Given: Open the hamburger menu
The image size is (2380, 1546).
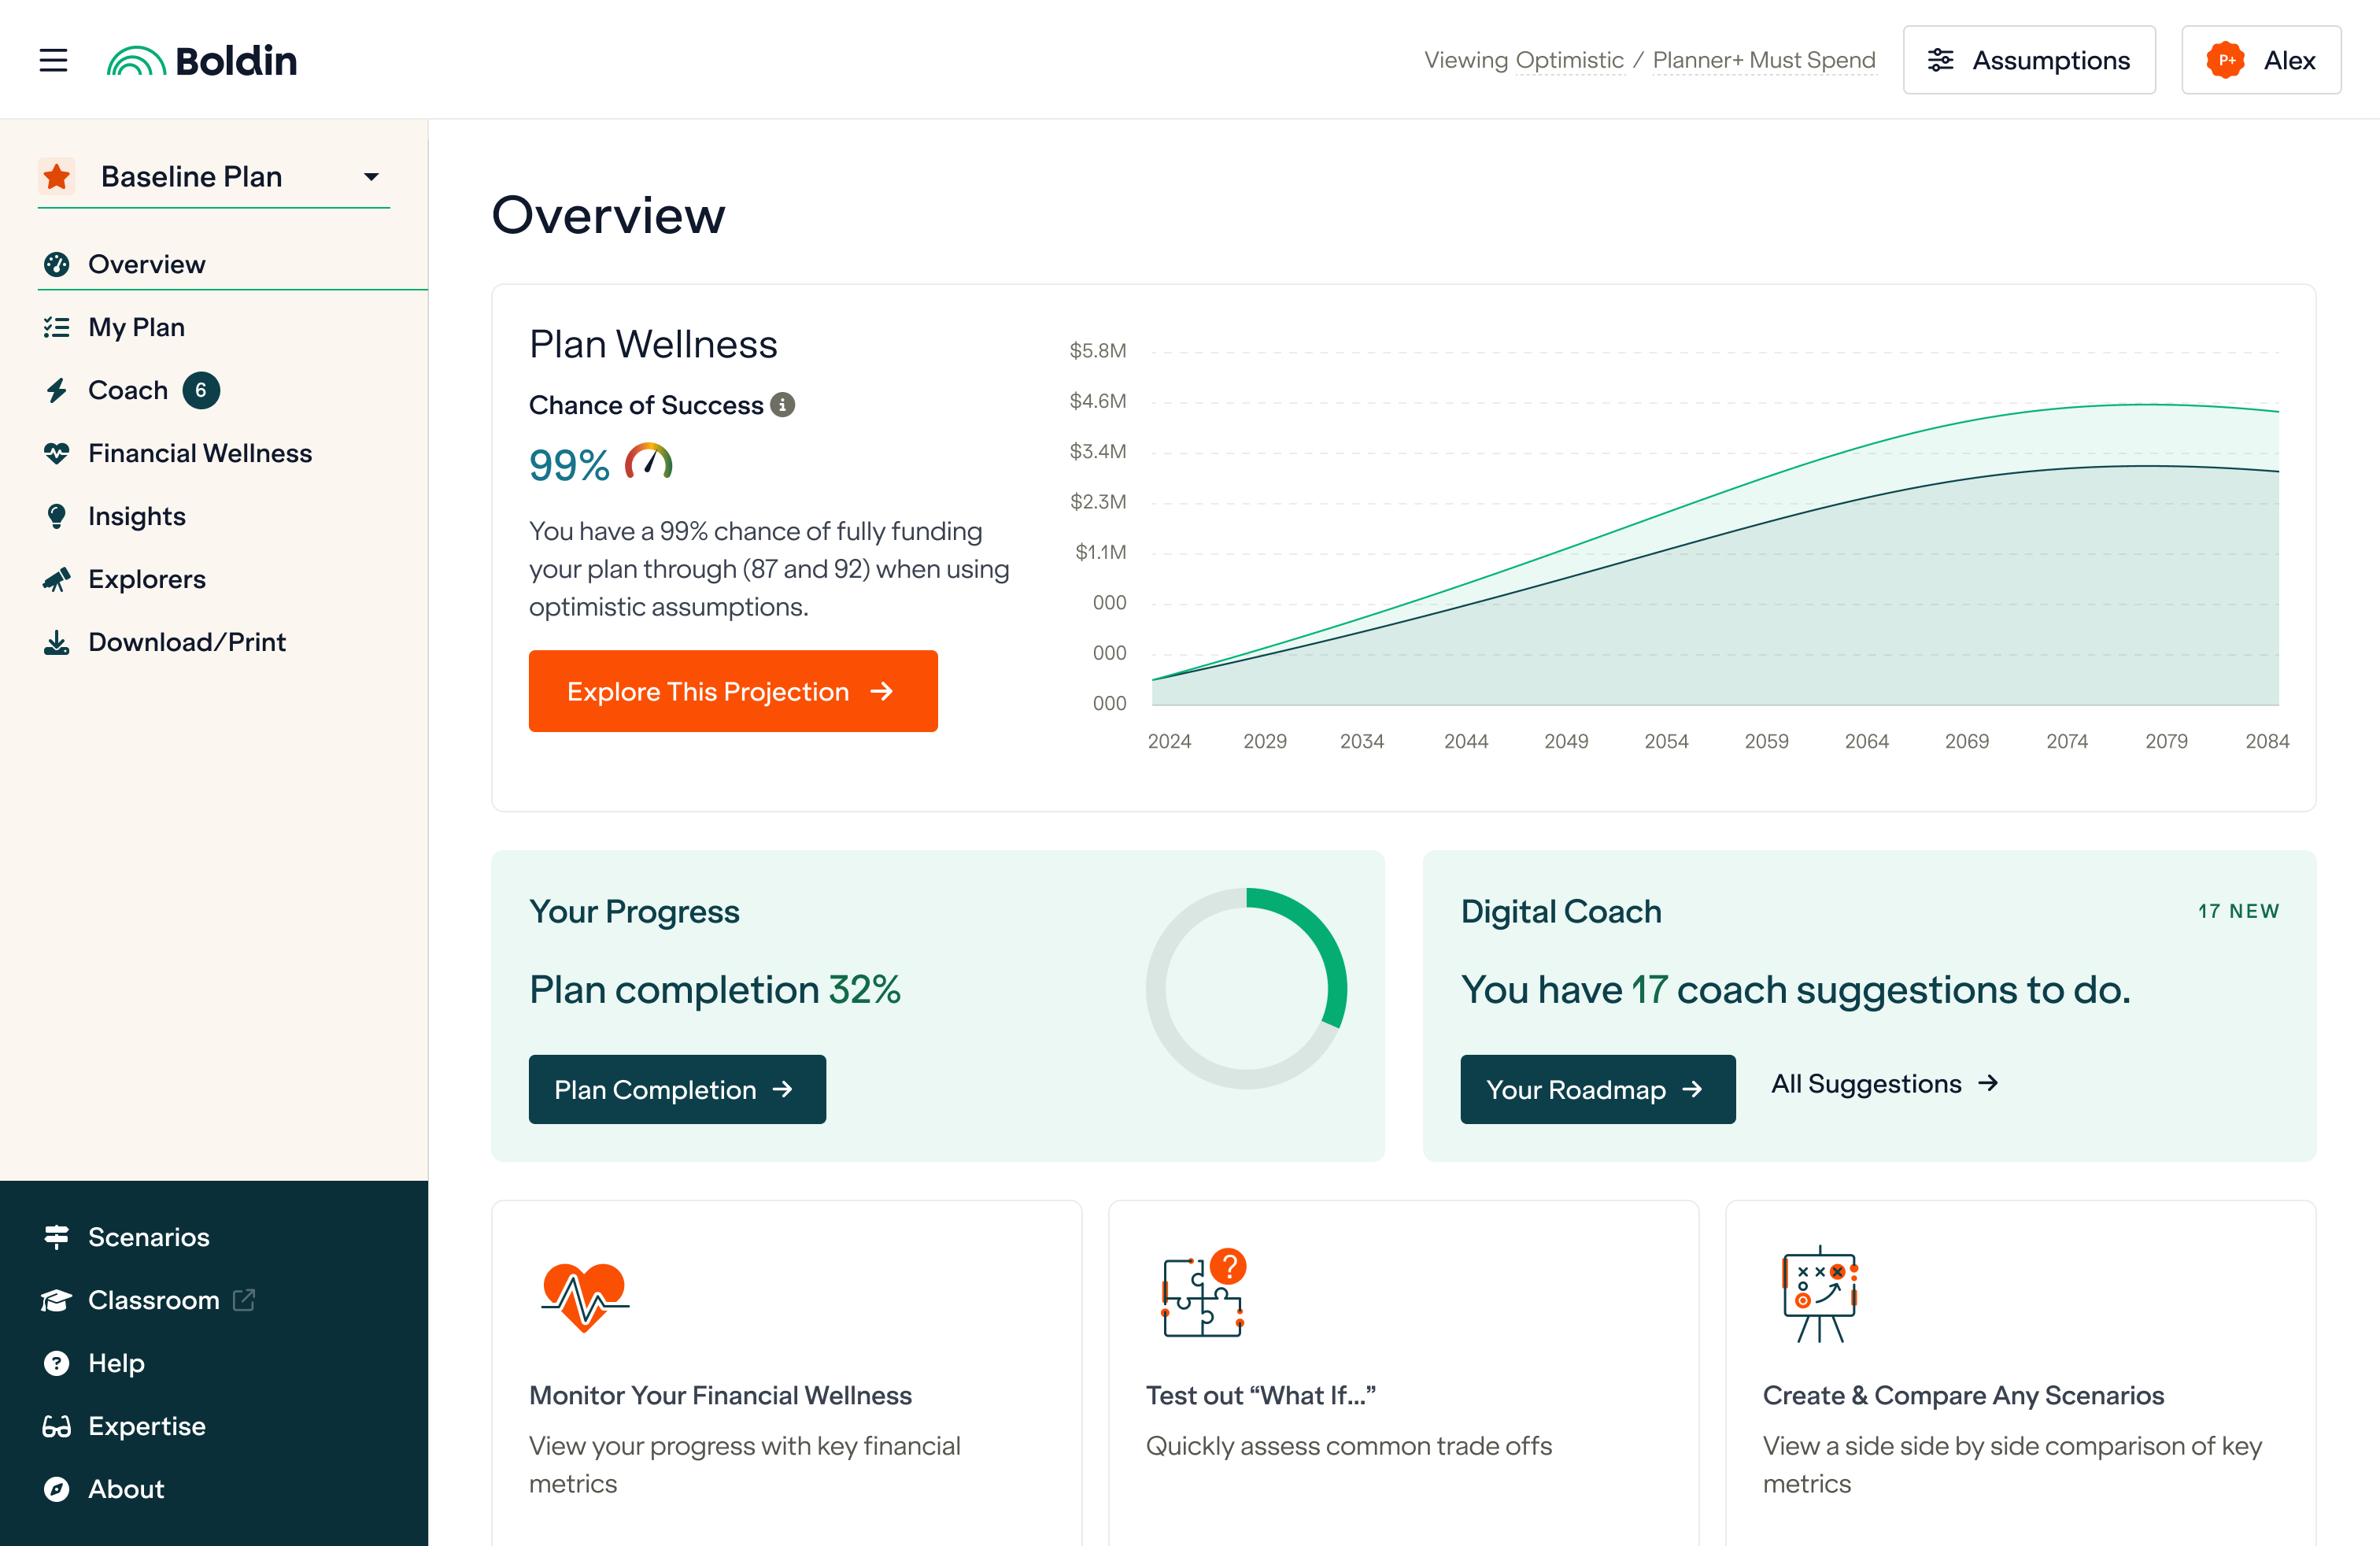Looking at the screenshot, I should coord(54,59).
